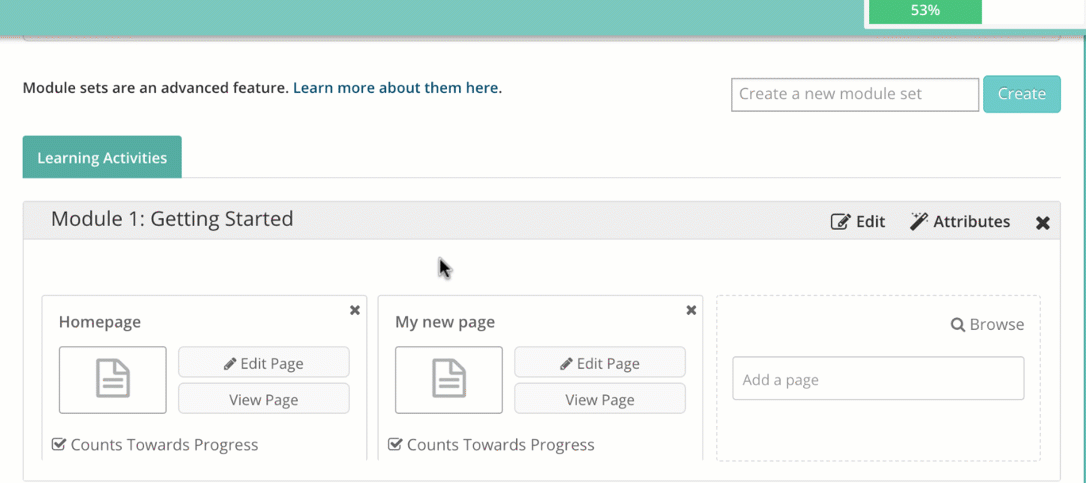Click the My new page card title

pos(445,322)
